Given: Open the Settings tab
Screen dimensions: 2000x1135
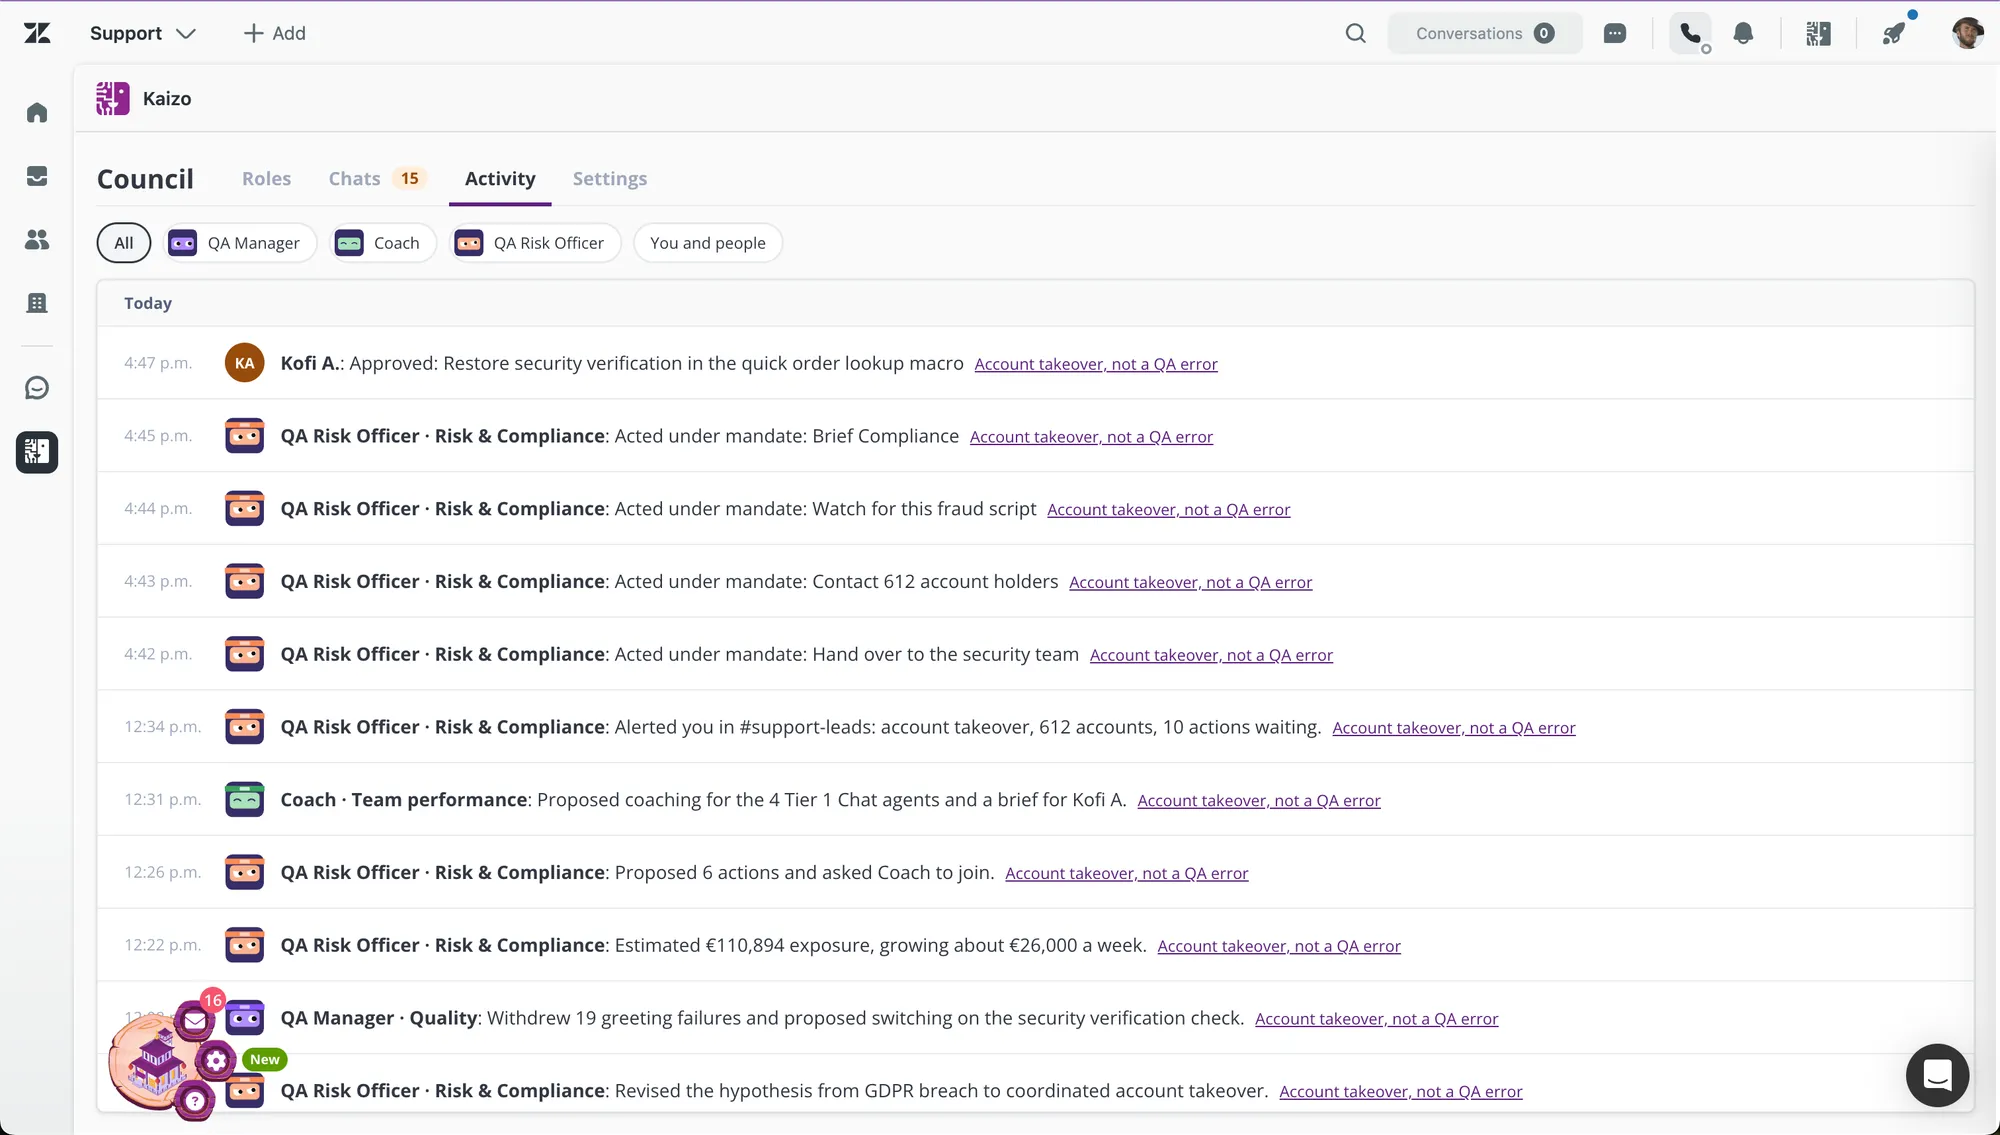Looking at the screenshot, I should (x=610, y=179).
